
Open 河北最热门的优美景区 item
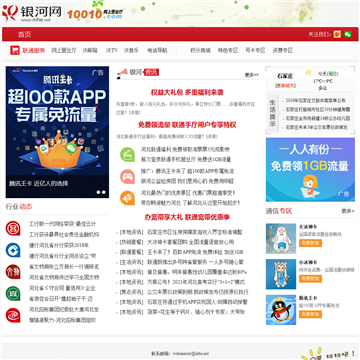coord(188,193)
